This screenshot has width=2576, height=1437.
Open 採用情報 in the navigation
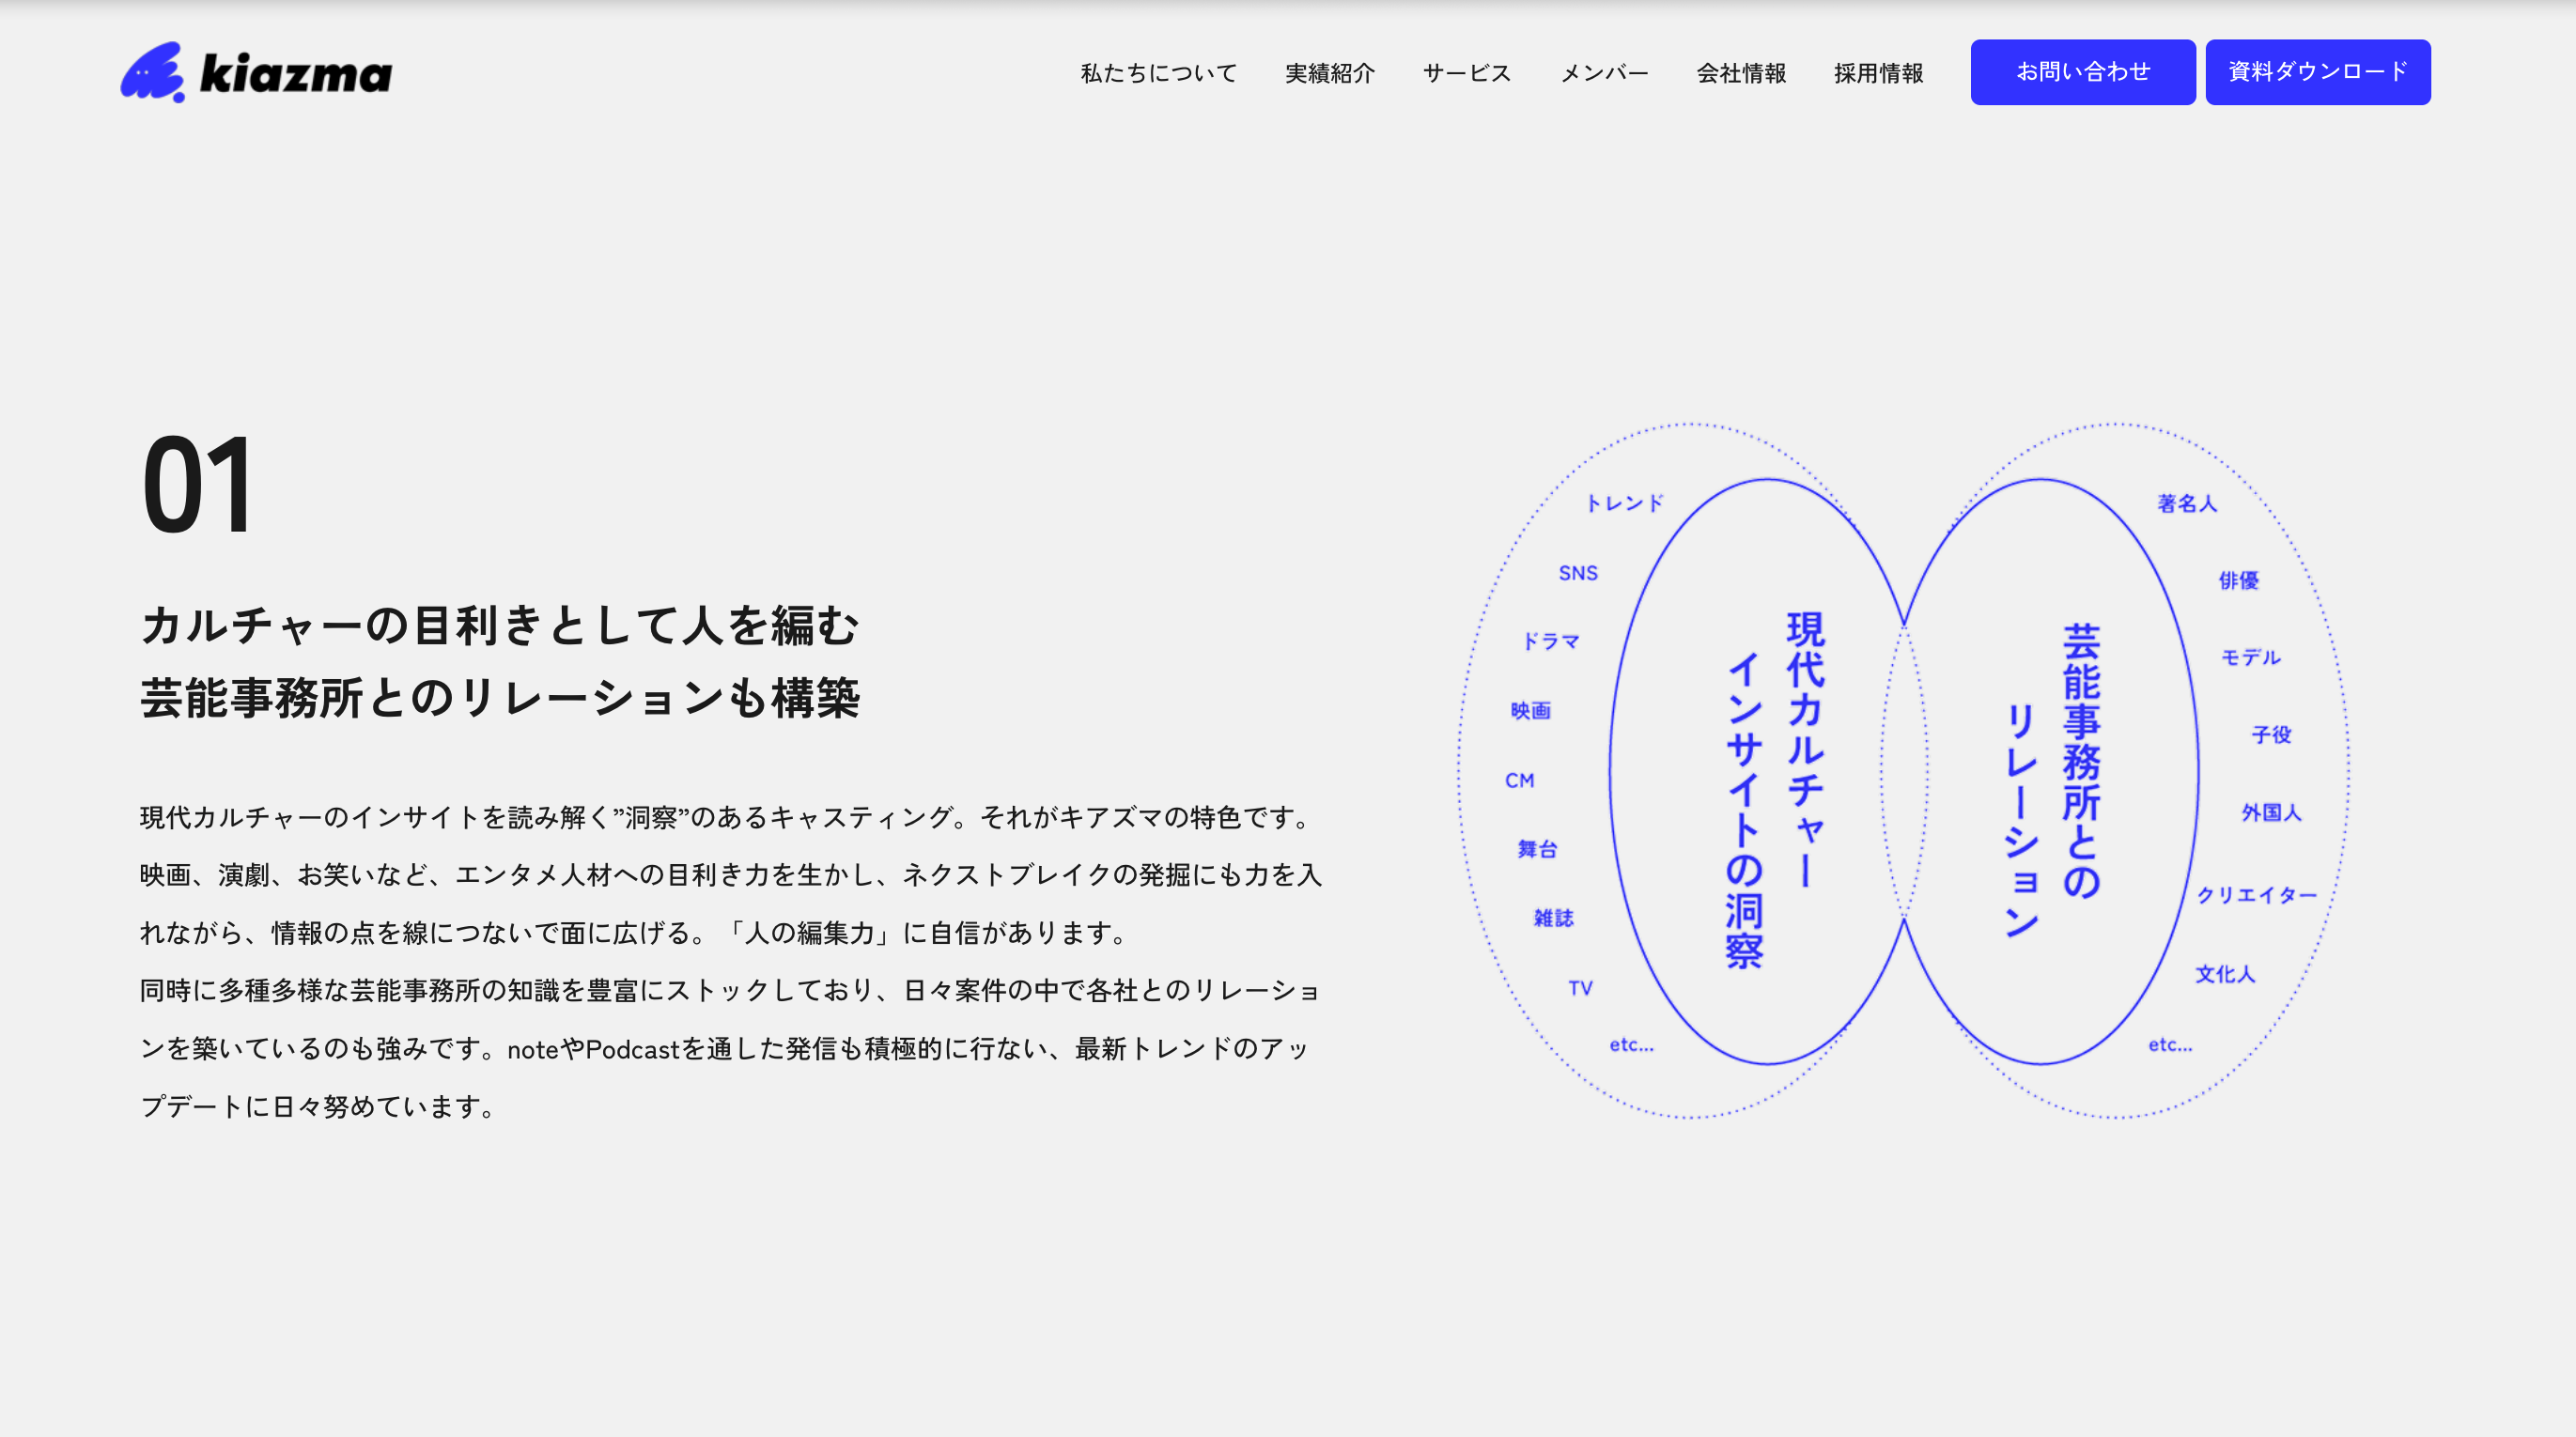(x=1877, y=73)
